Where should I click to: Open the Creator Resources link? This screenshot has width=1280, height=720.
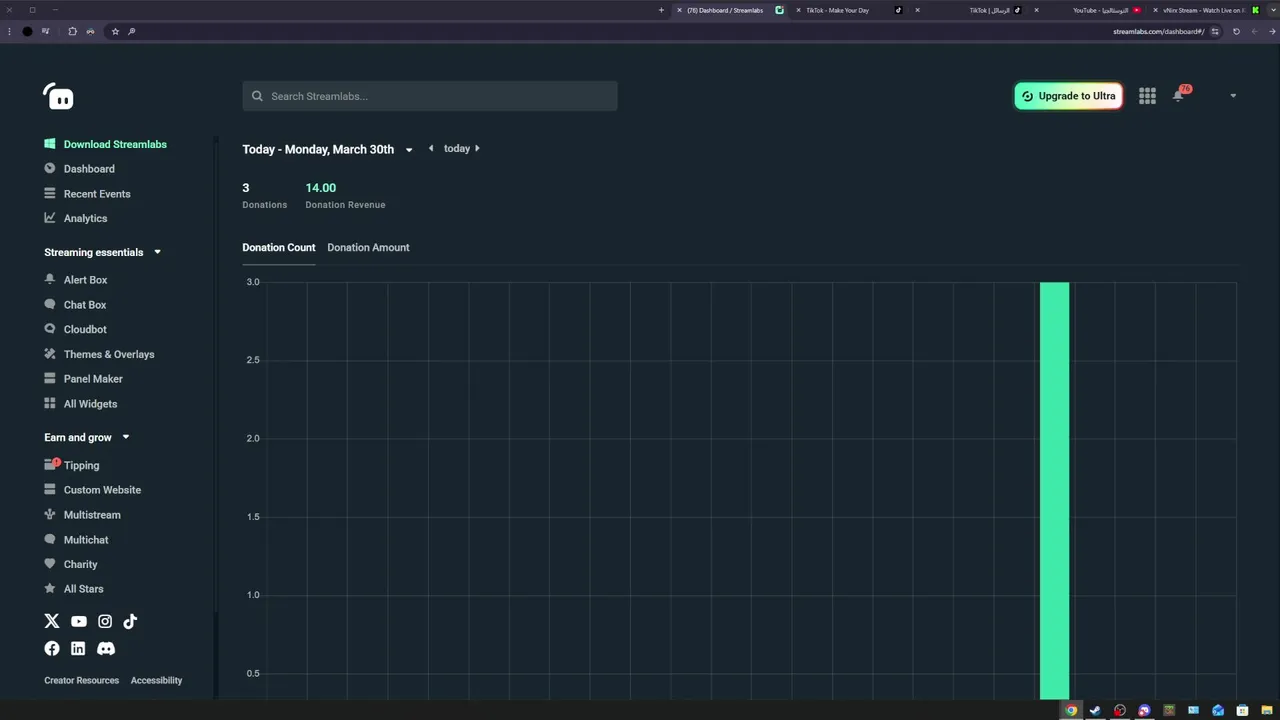pyautogui.click(x=81, y=680)
